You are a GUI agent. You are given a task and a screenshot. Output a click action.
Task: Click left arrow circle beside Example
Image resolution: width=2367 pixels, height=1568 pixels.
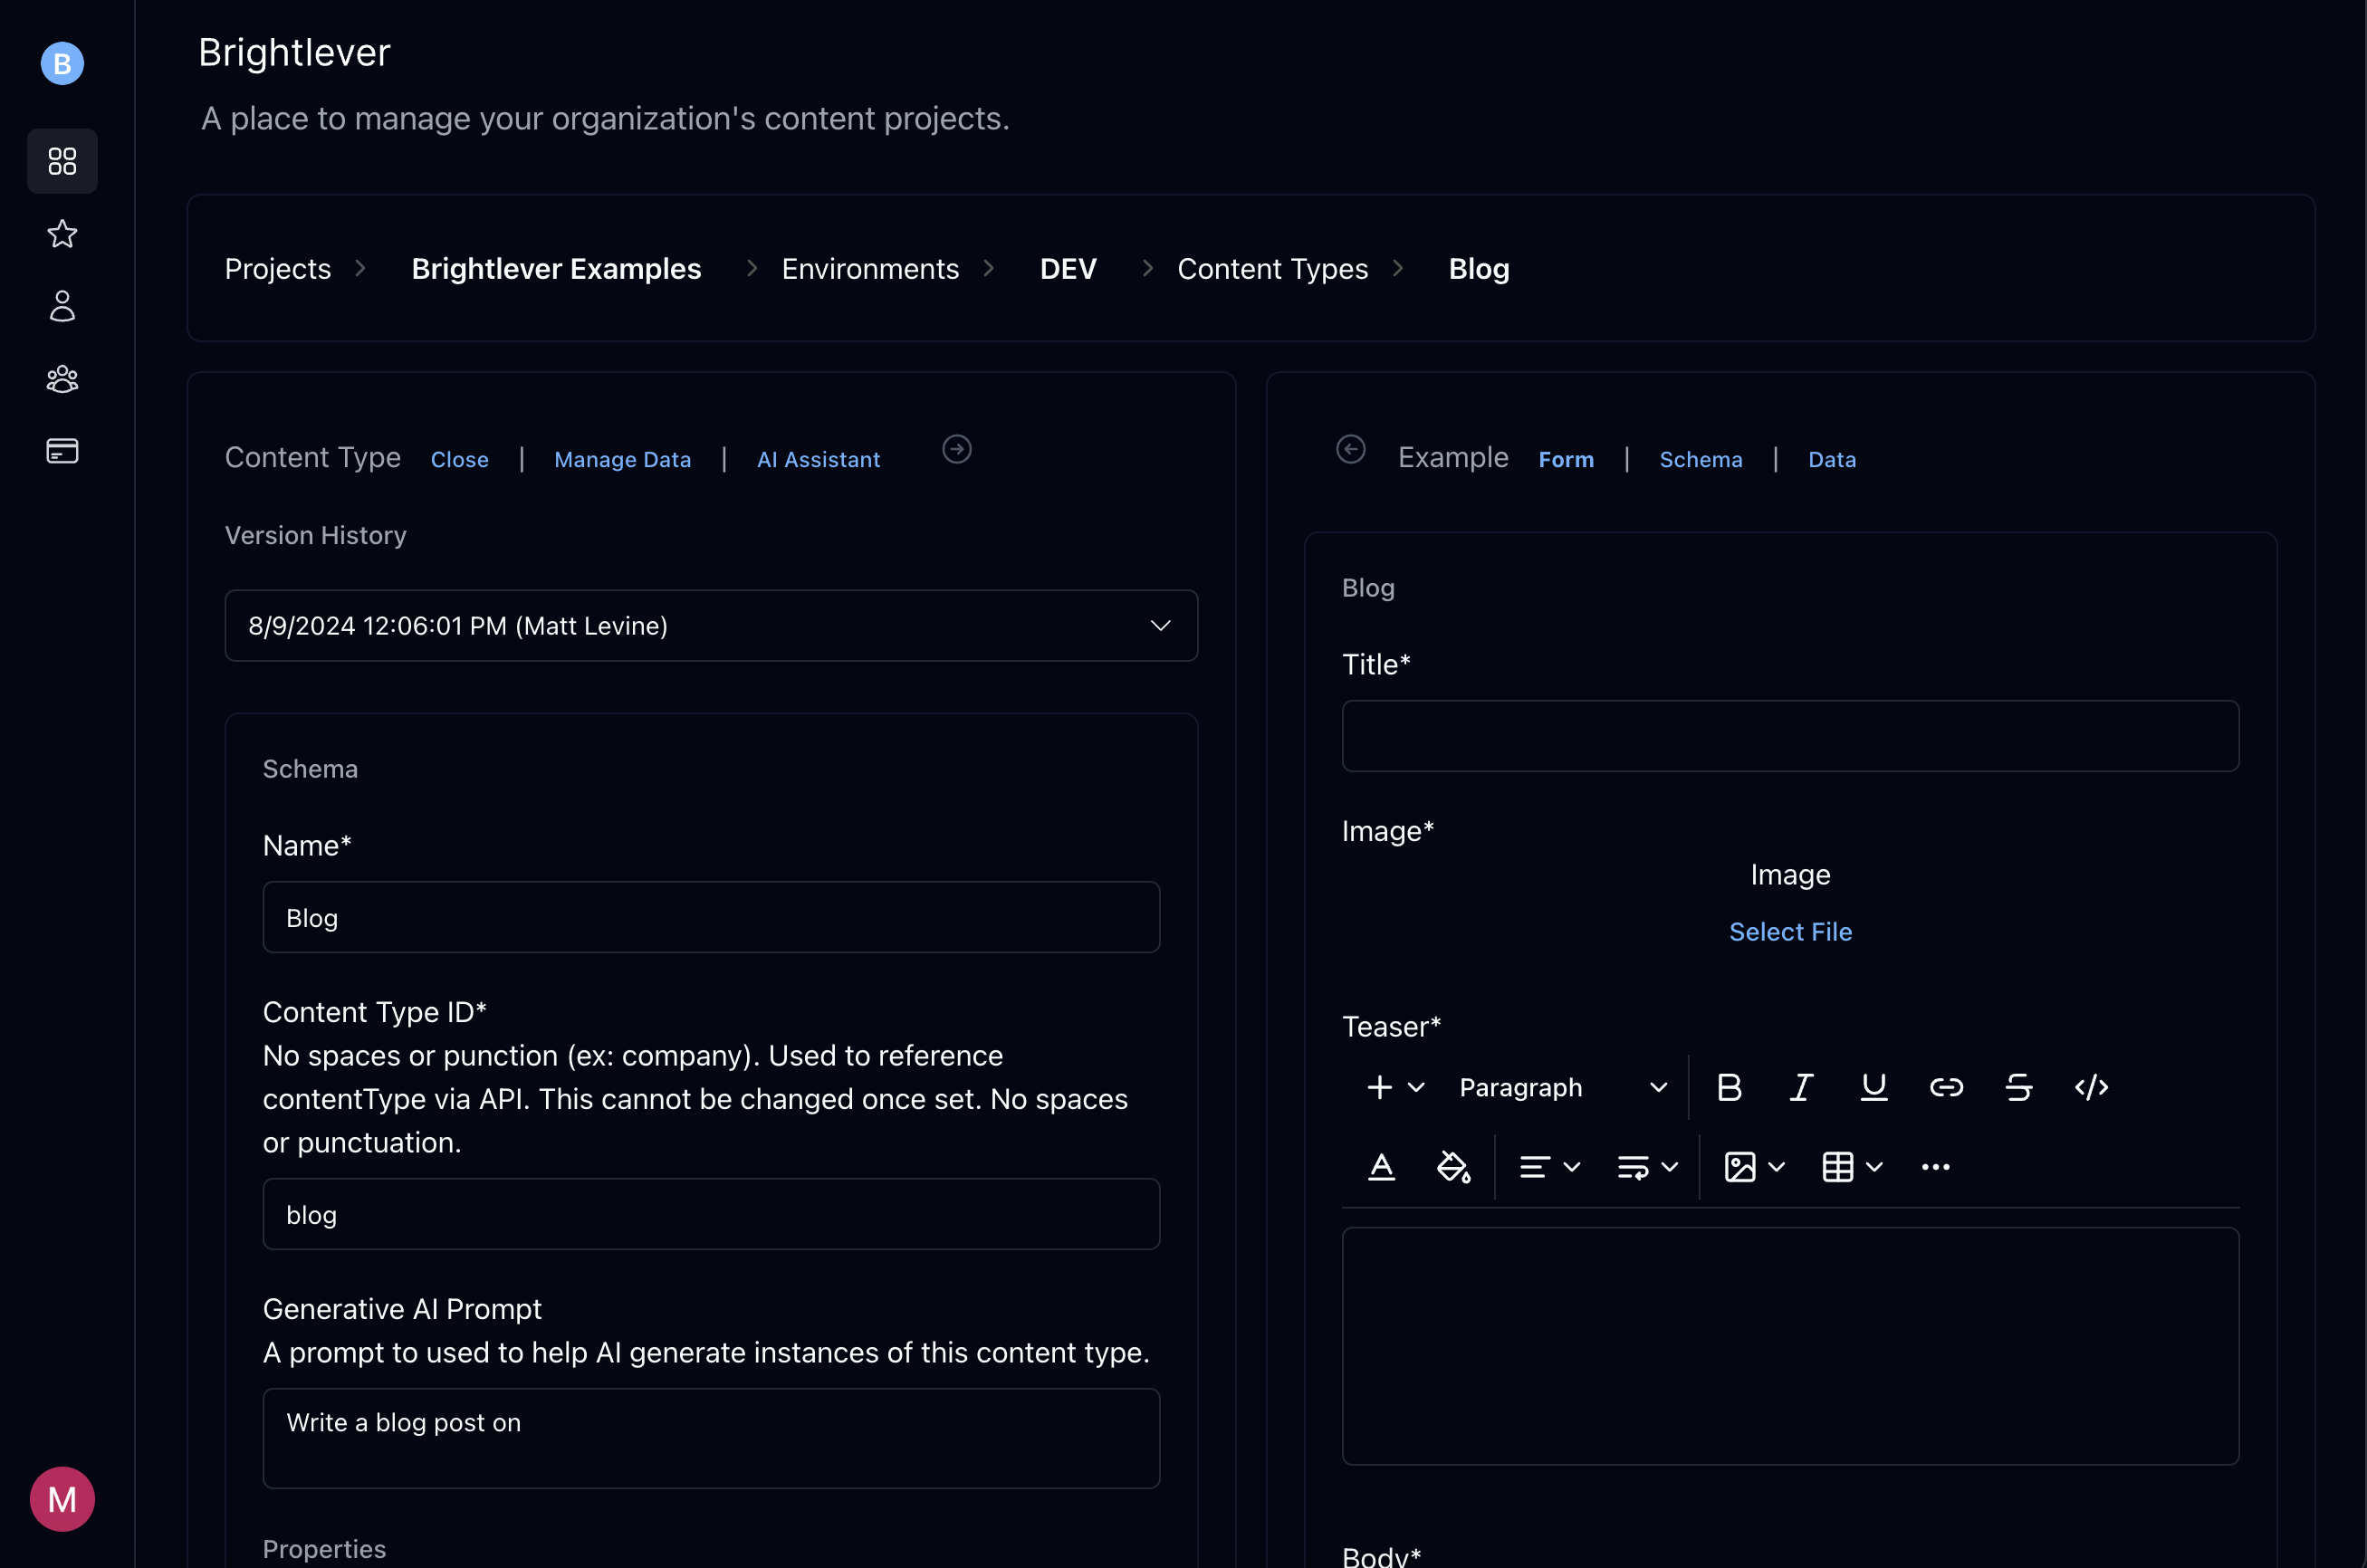click(x=1351, y=450)
